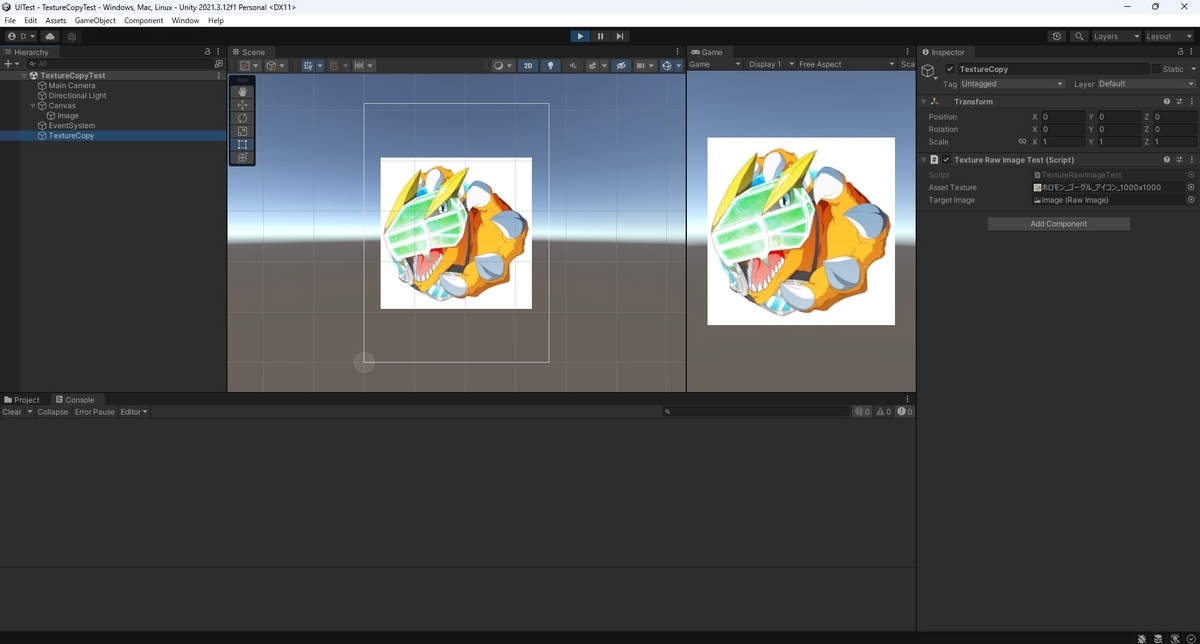Select the Rotate tool
Image resolution: width=1200 pixels, height=644 pixels.
pyautogui.click(x=241, y=118)
